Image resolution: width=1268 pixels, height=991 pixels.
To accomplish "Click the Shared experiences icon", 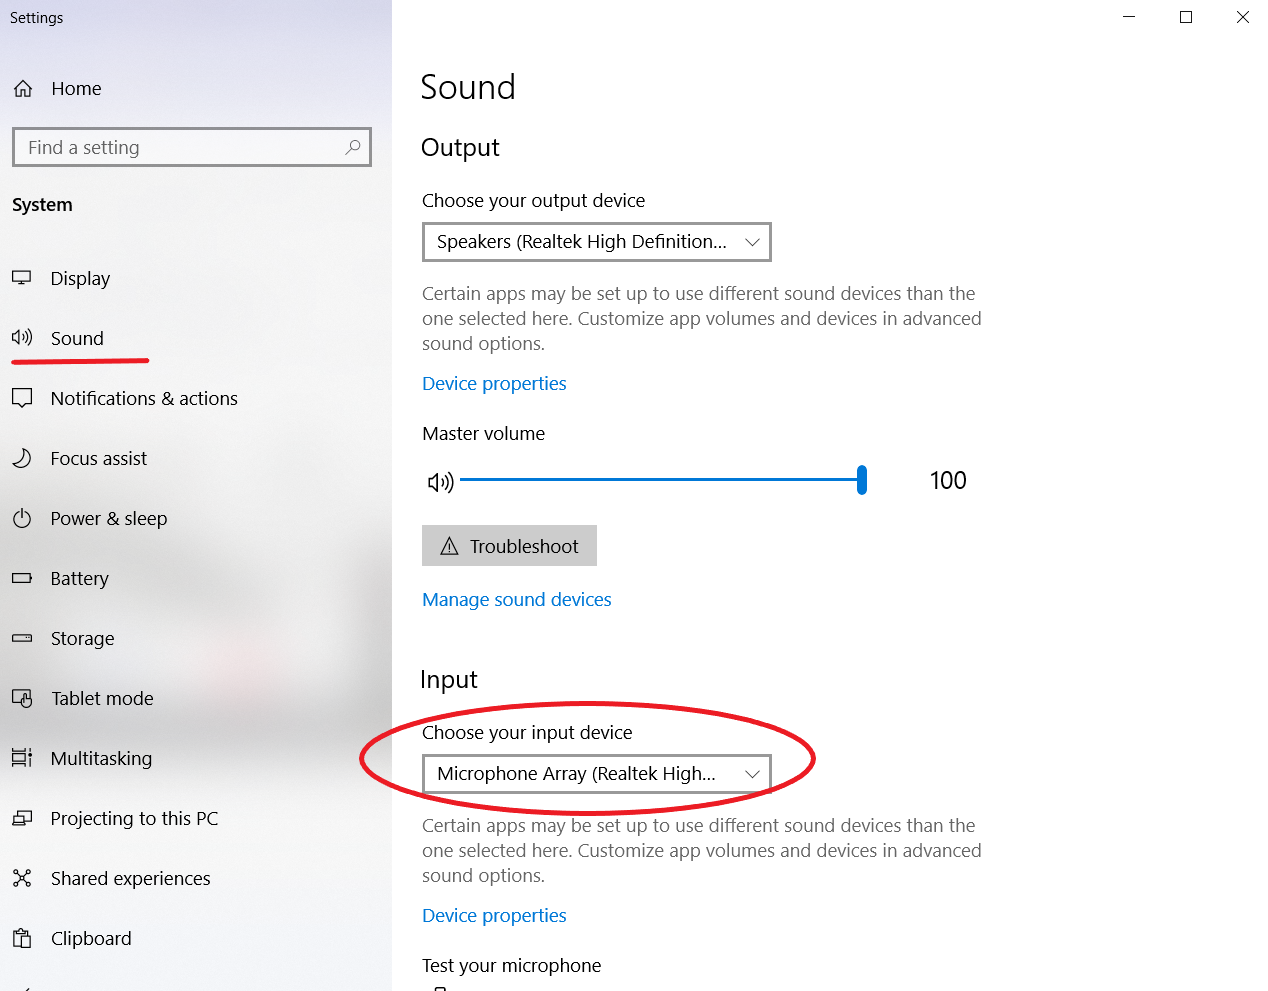I will [x=22, y=878].
